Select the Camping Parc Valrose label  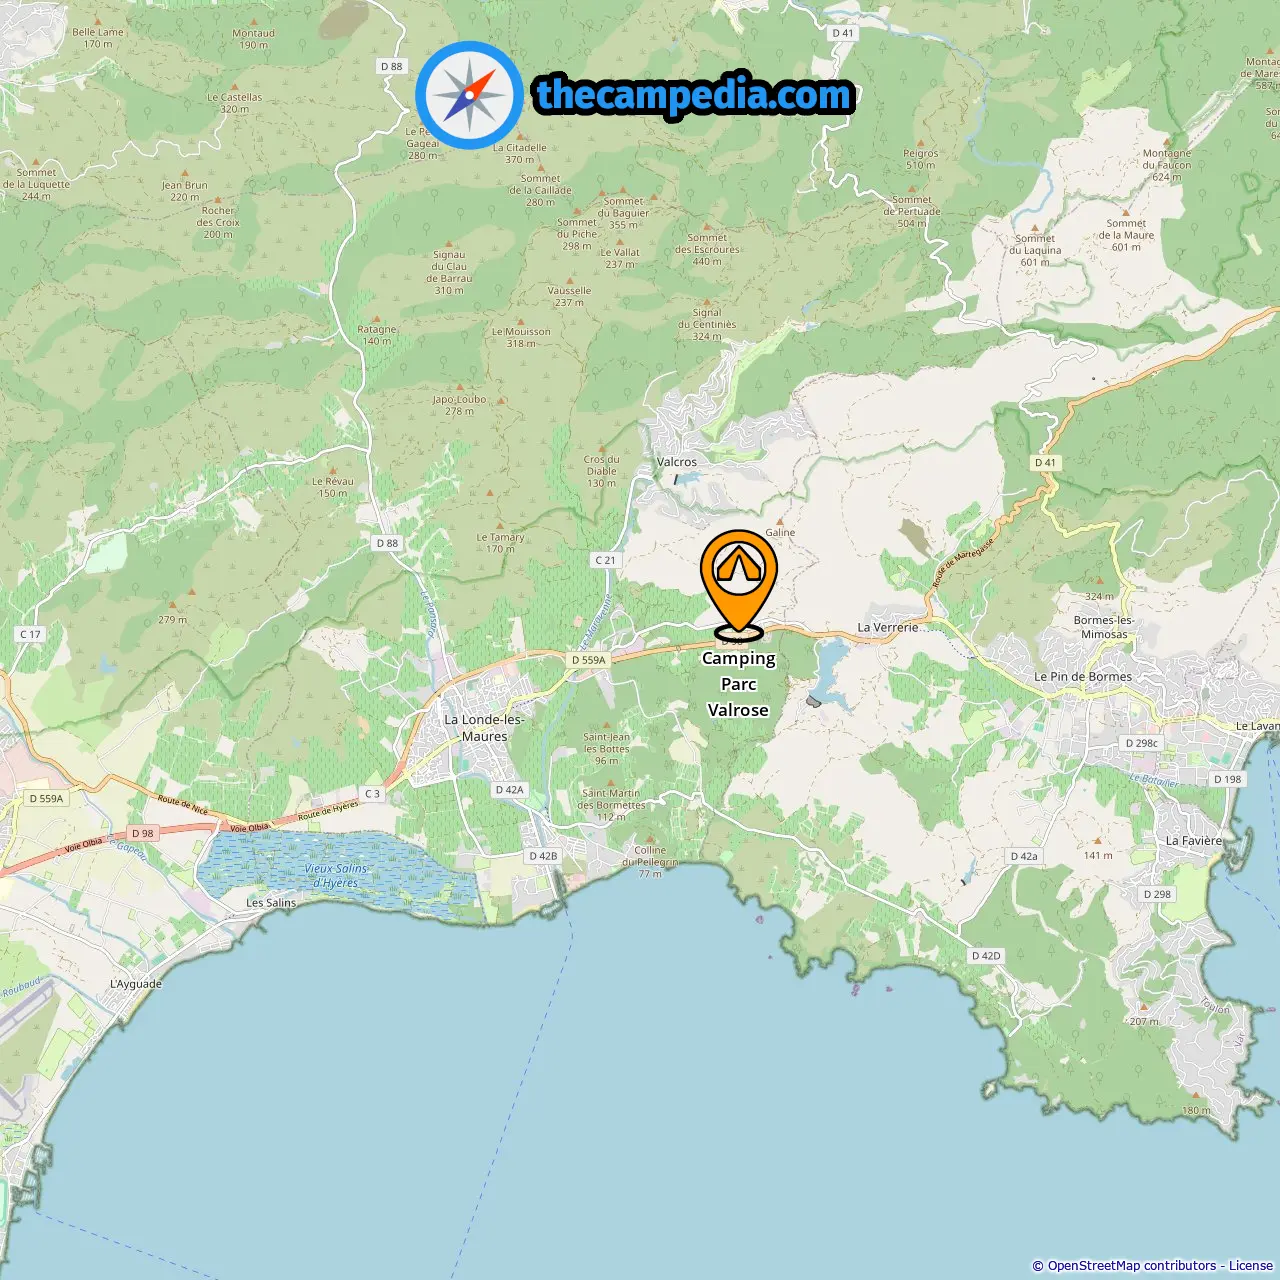point(739,684)
